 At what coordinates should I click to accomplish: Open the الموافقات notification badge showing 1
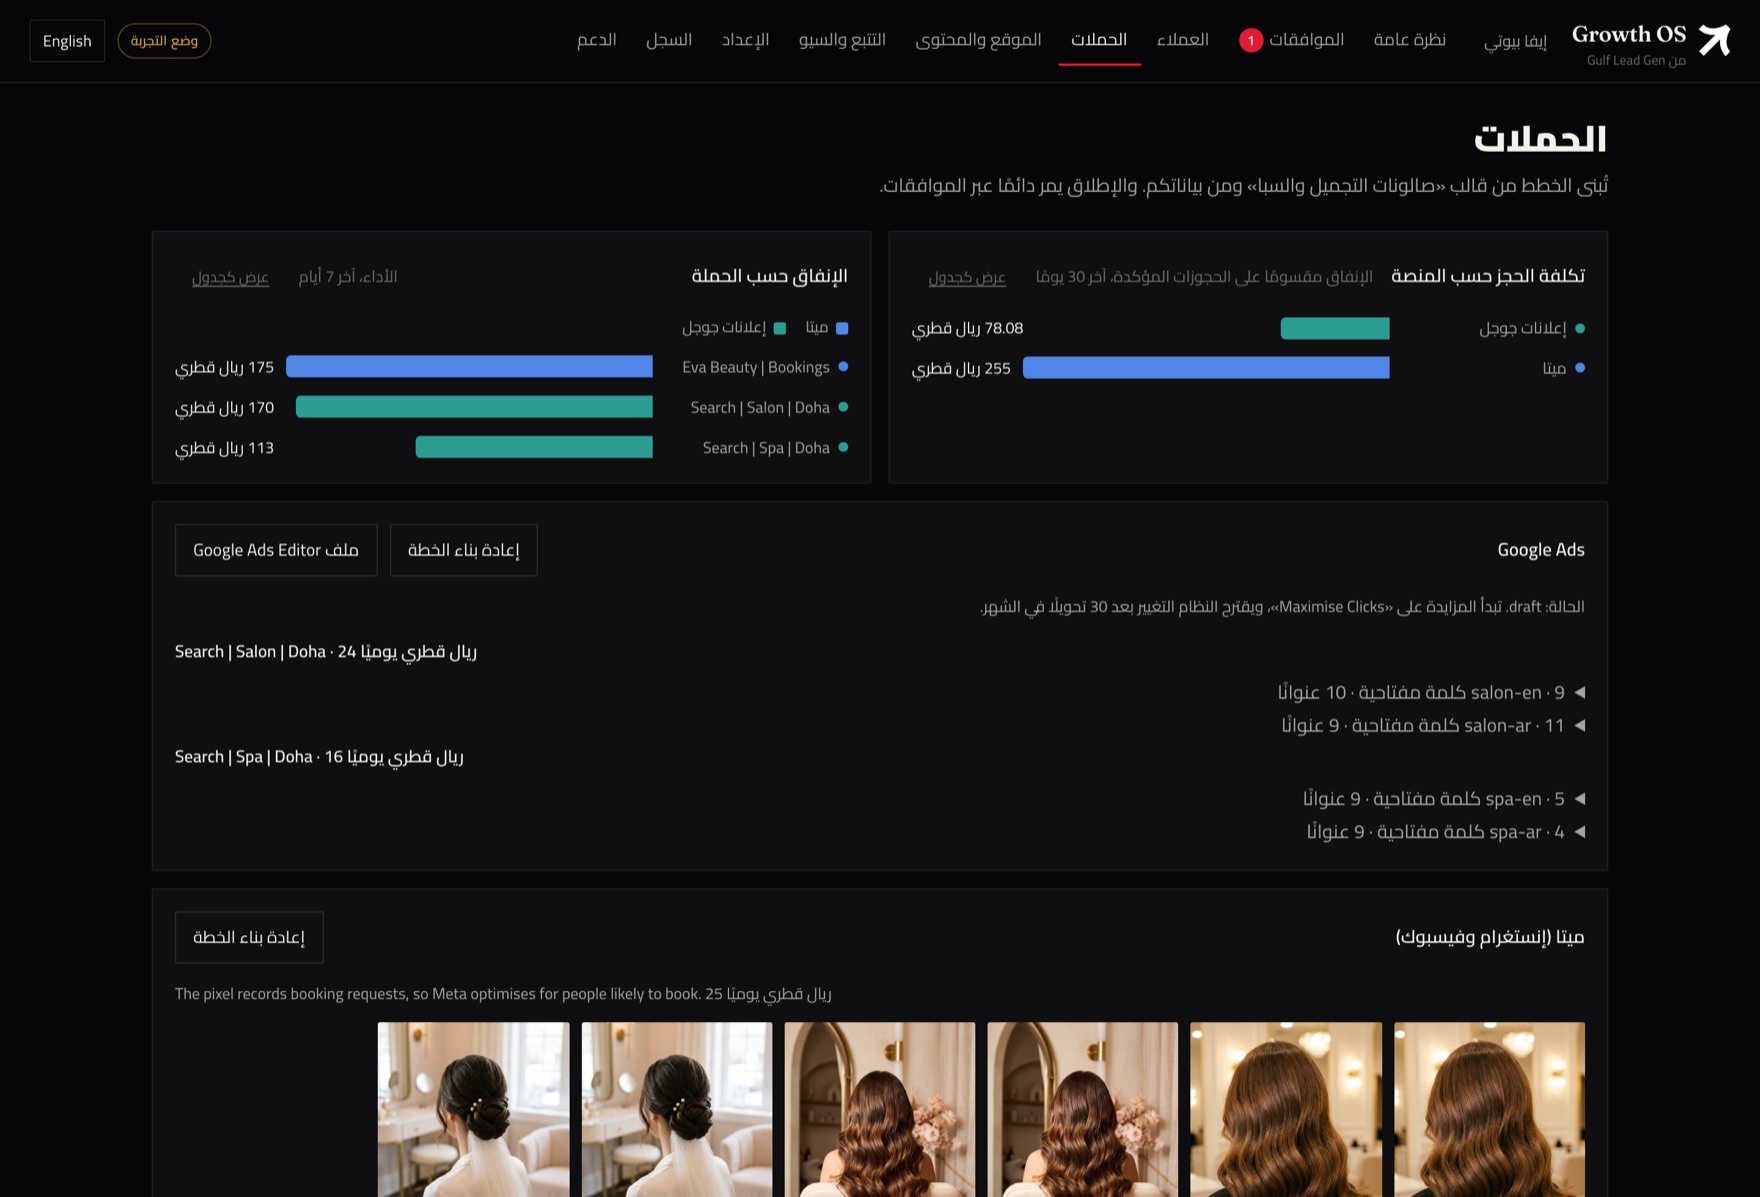point(1250,40)
